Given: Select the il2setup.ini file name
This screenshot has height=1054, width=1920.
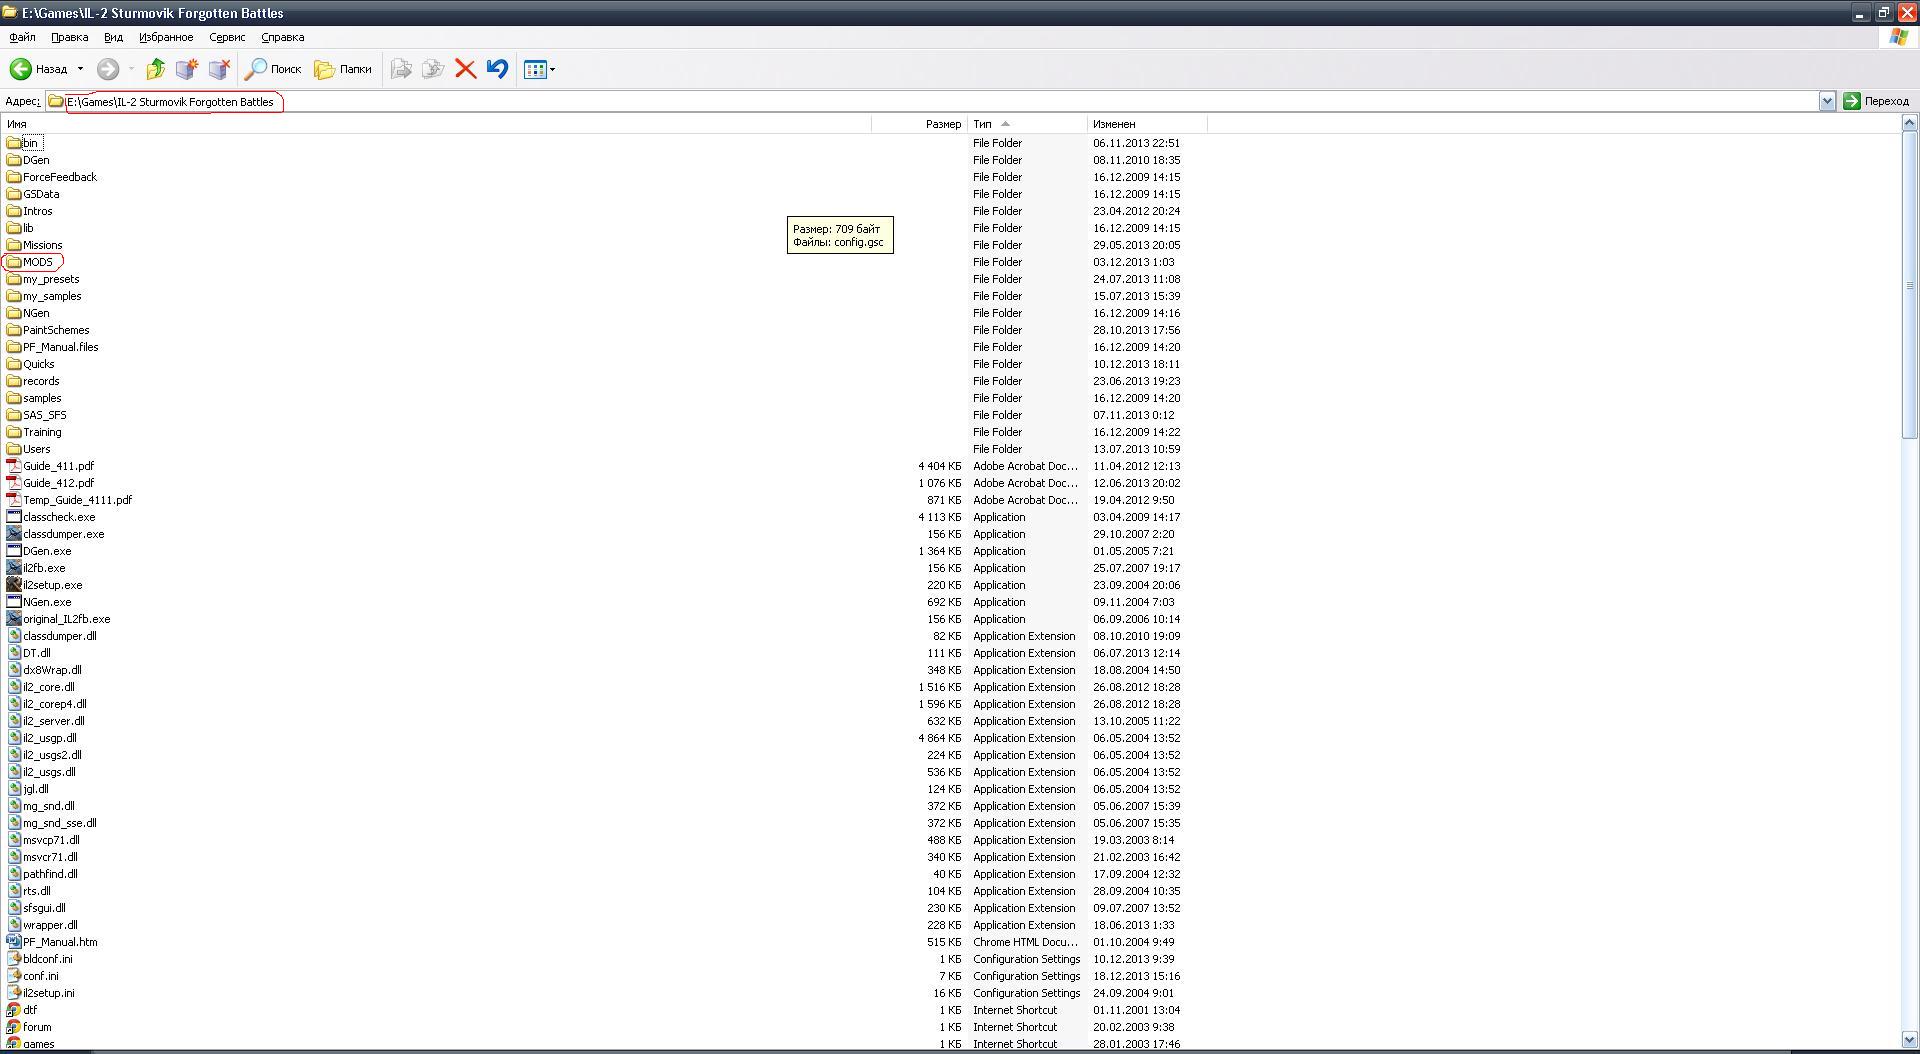Looking at the screenshot, I should (49, 993).
